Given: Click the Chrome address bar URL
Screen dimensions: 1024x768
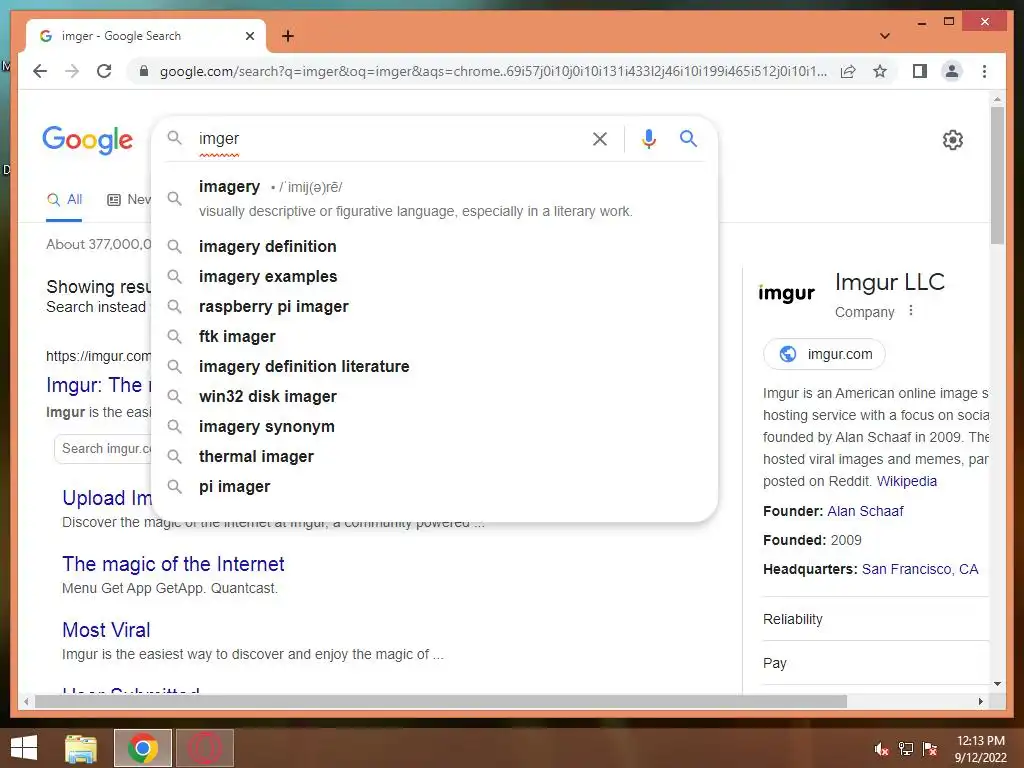Looking at the screenshot, I should pyautogui.click(x=493, y=71).
